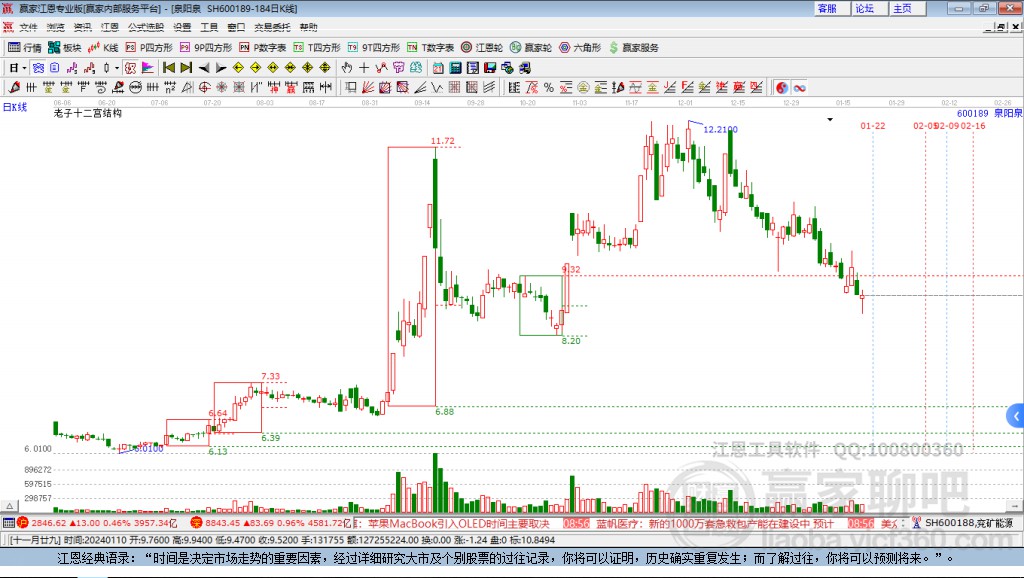This screenshot has height=578, width=1024.
Task: Click the 11.72 price high label
Action: (442, 140)
